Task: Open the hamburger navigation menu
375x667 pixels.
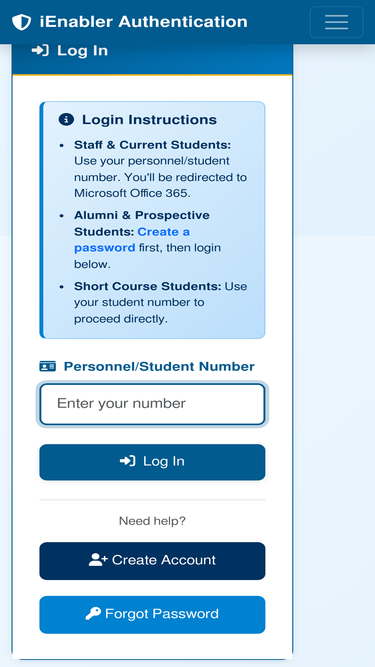Action: pos(336,22)
